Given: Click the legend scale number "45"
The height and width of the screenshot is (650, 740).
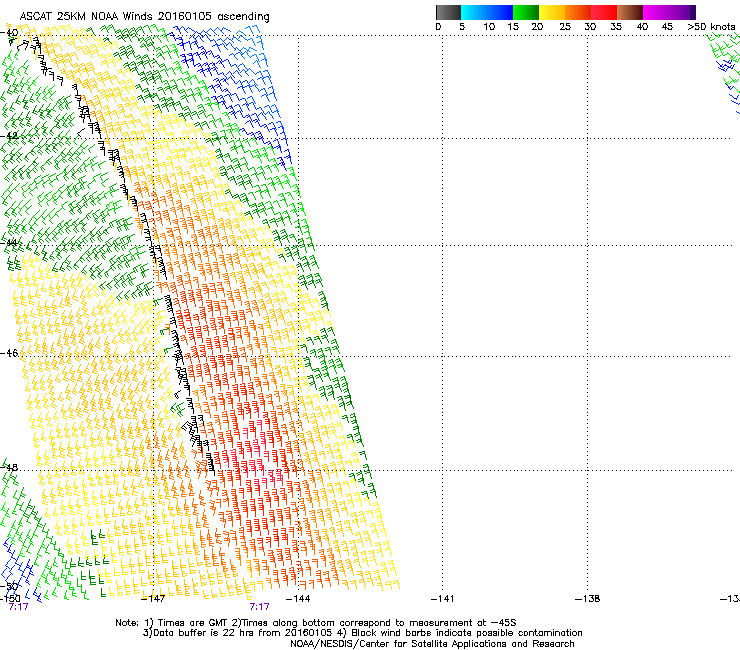Looking at the screenshot, I should point(667,27).
